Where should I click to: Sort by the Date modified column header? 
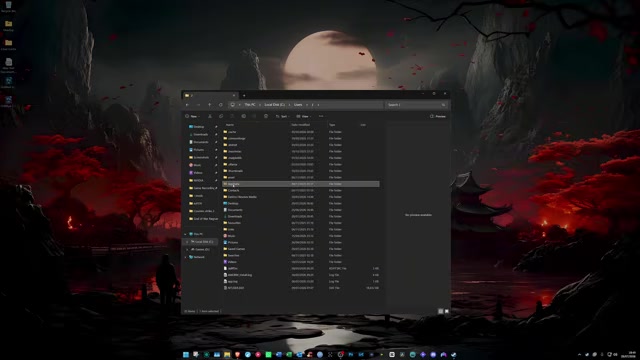[301, 125]
